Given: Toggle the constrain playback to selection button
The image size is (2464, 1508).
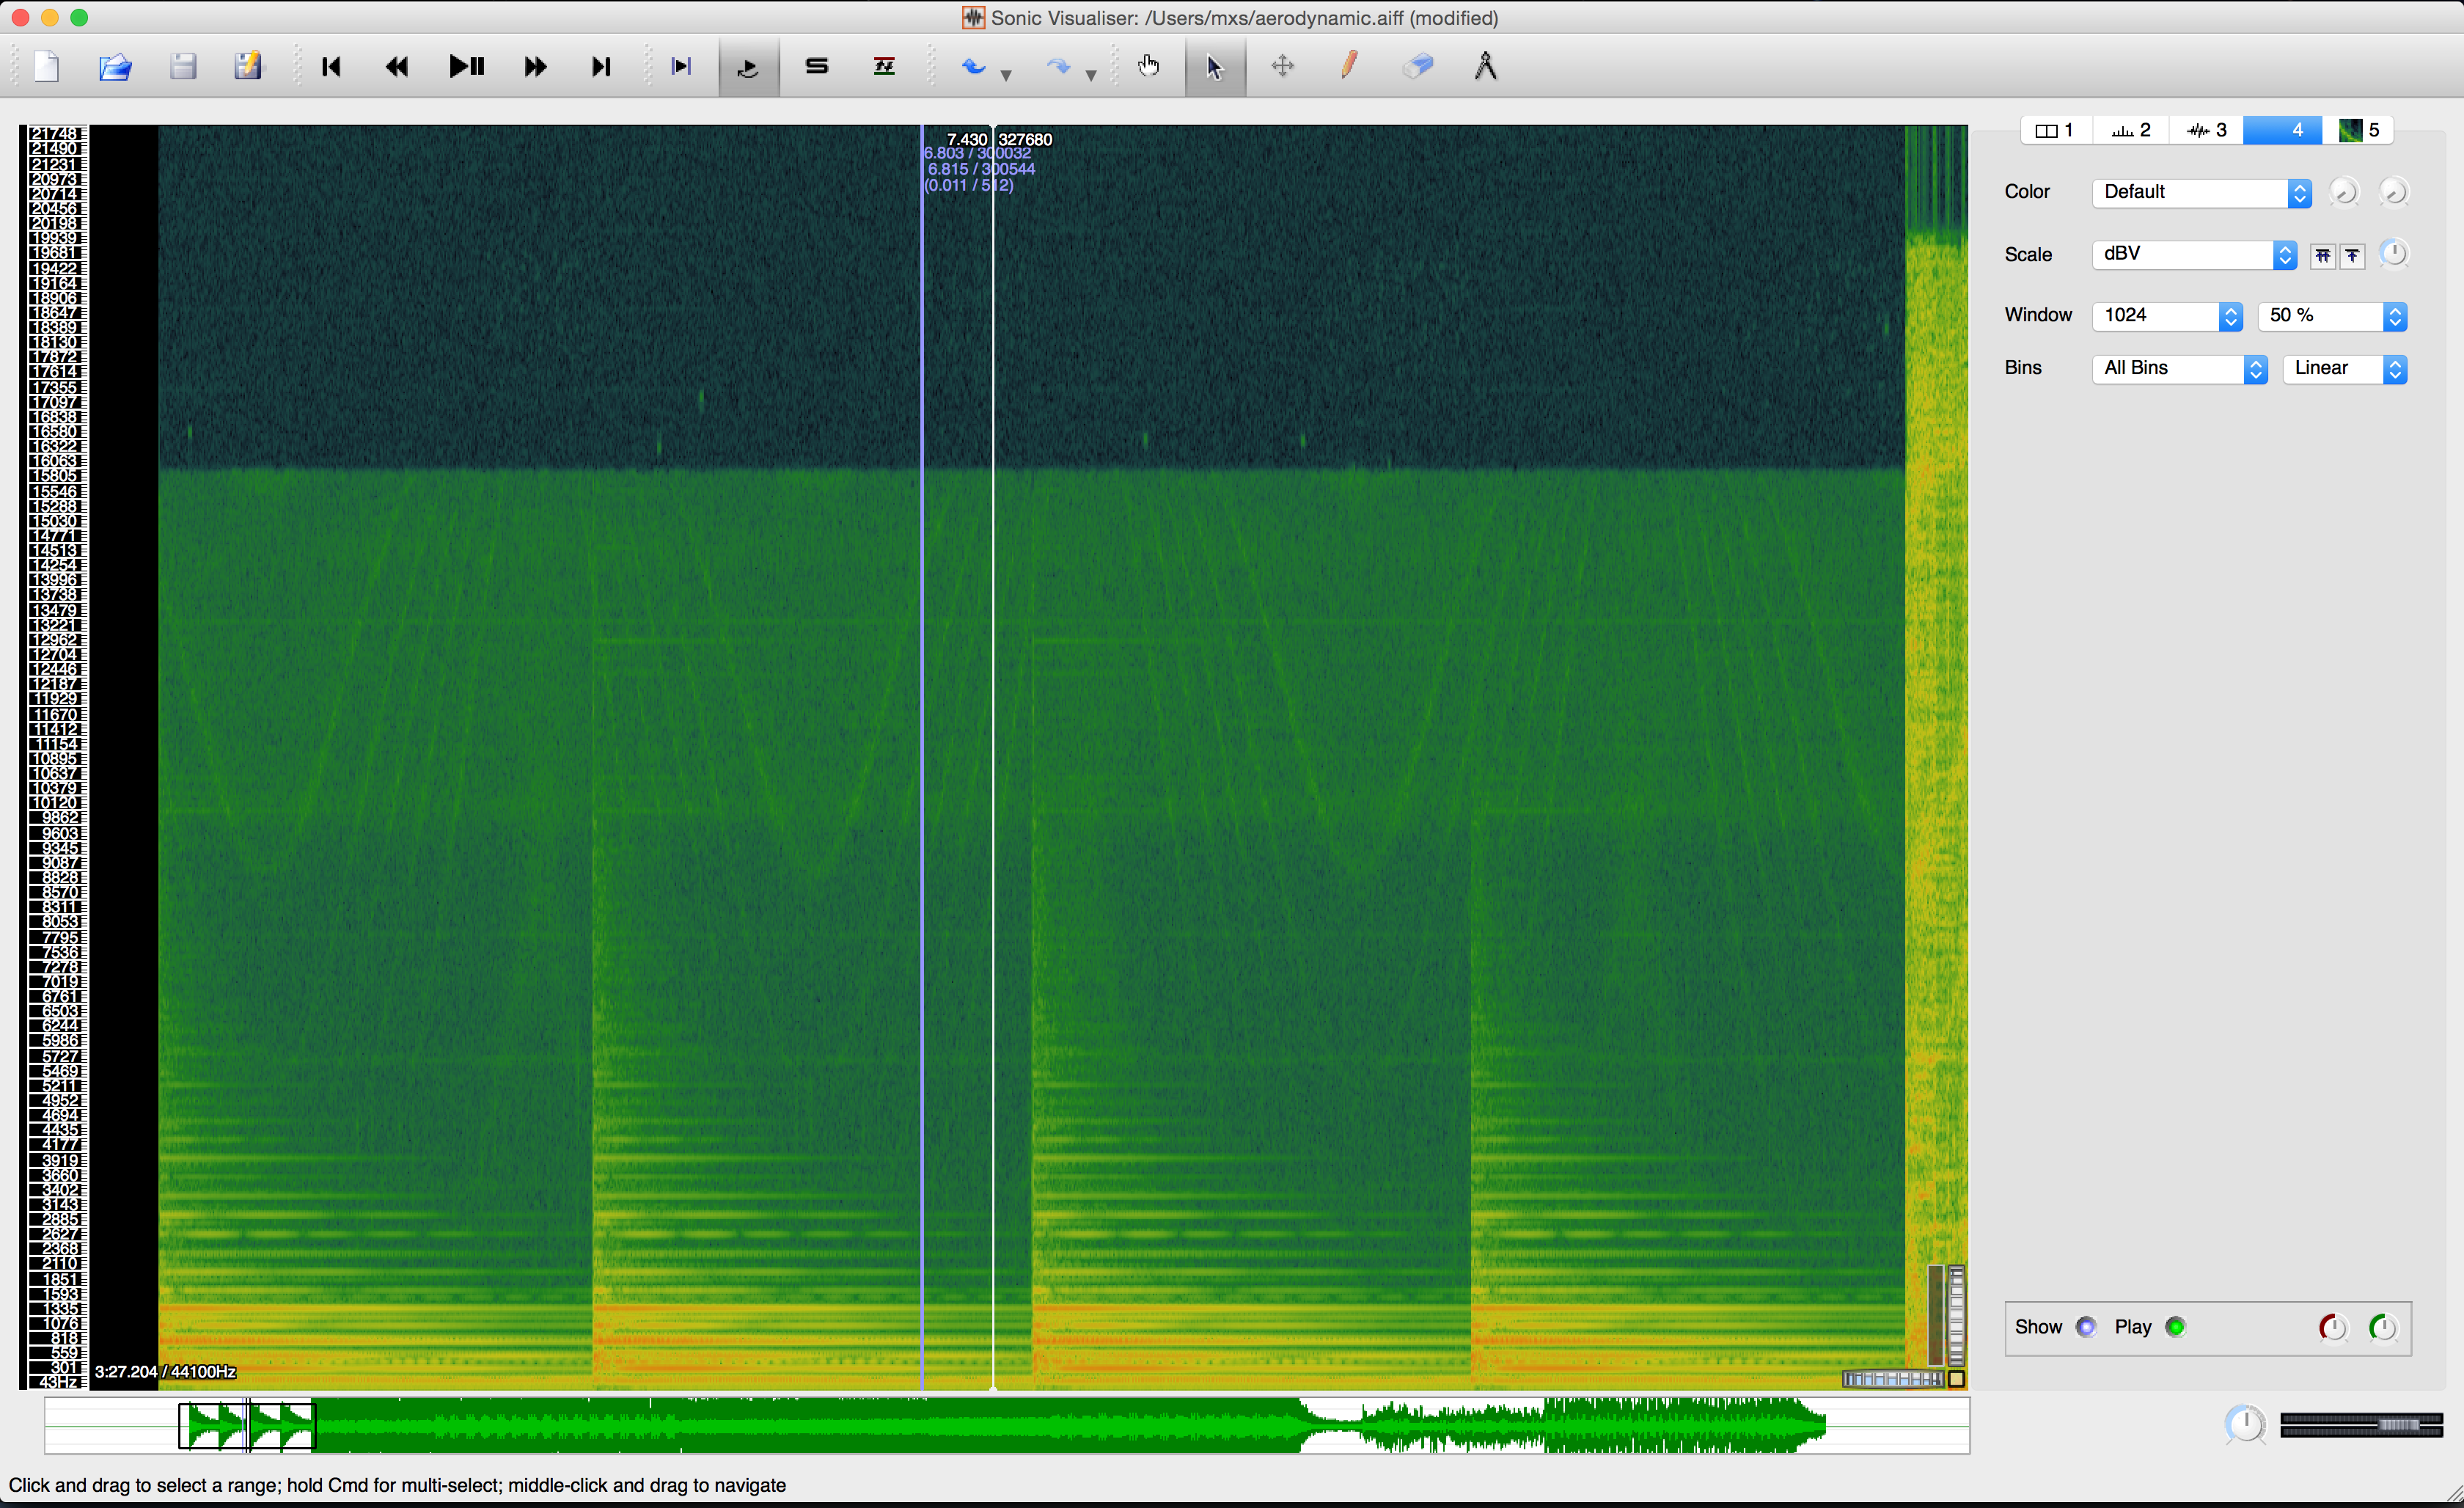Looking at the screenshot, I should (x=681, y=67).
